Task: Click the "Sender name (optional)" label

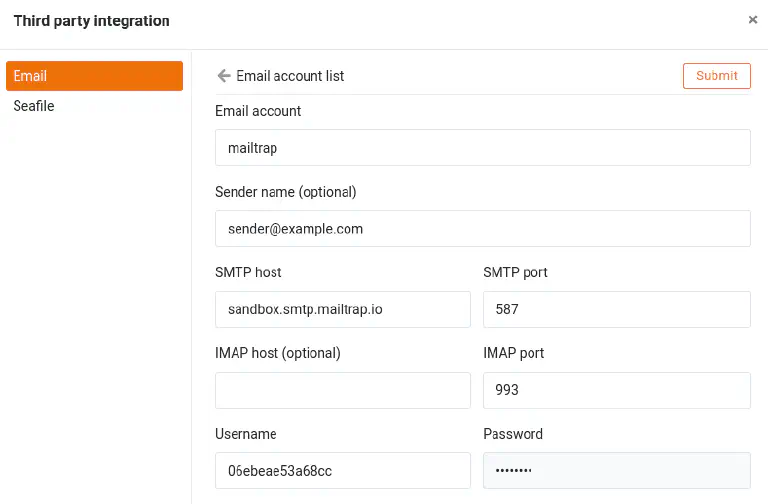Action: point(285,192)
